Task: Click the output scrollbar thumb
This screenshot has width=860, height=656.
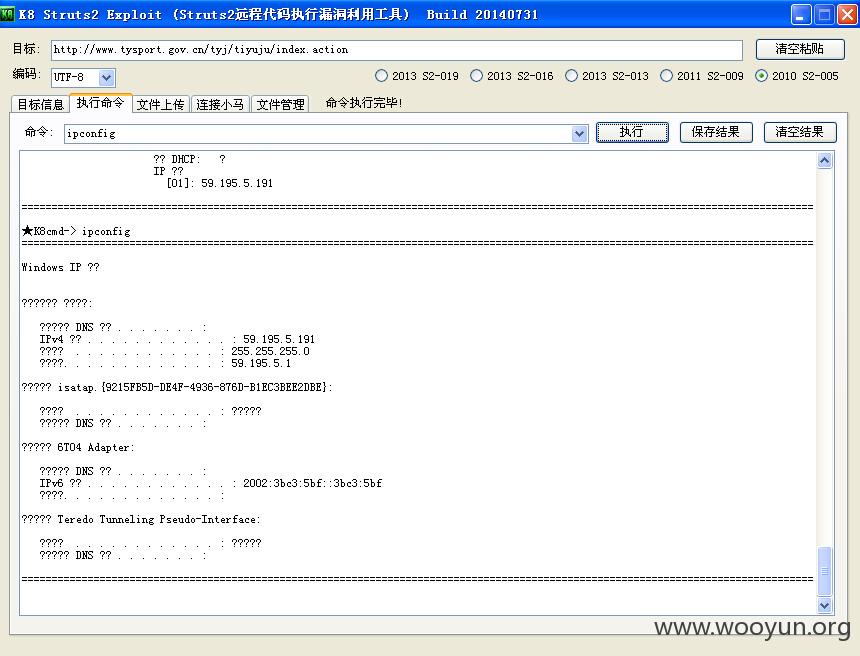Action: [824, 571]
